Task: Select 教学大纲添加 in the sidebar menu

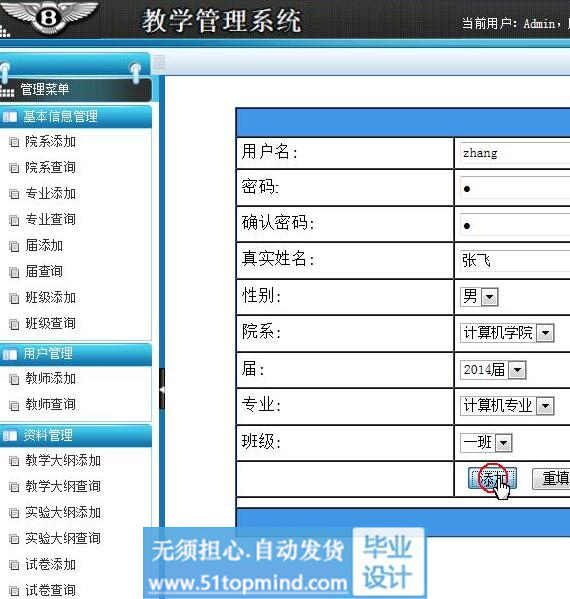Action: coord(63,461)
